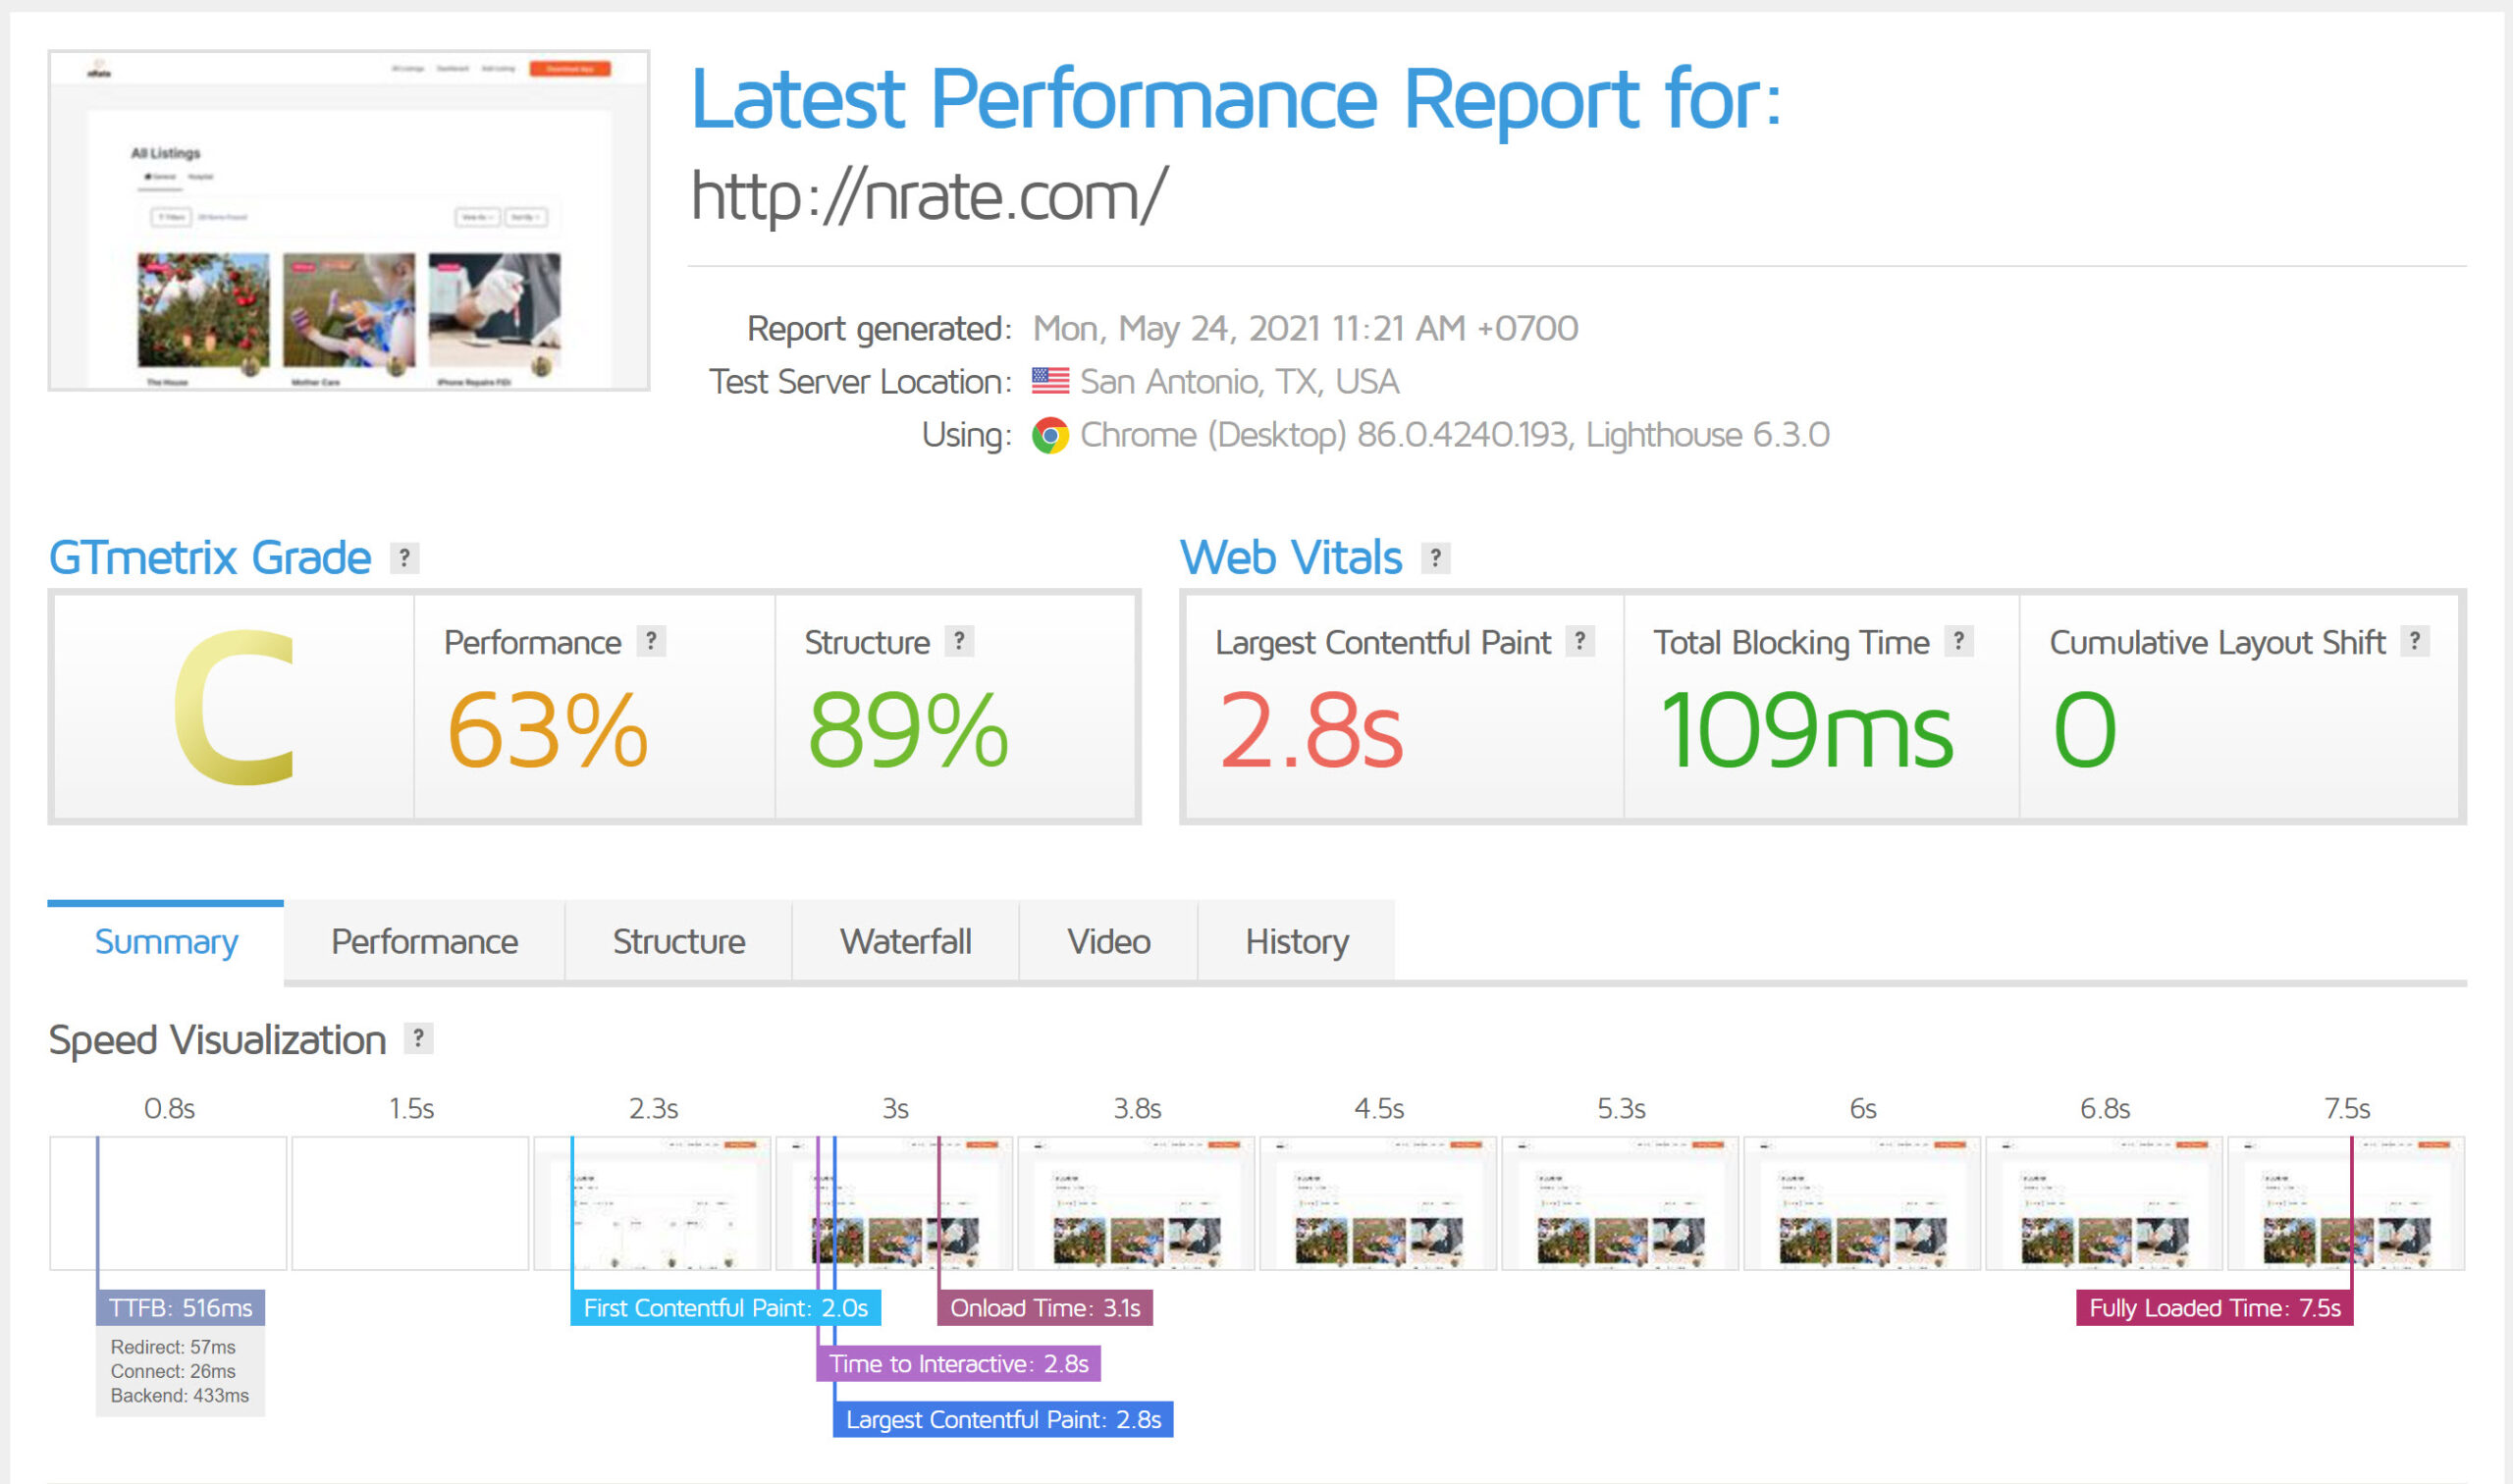Viewport: 2513px width, 1484px height.
Task: Click the Time to Interactive: 2.8s marker
Action: point(959,1364)
